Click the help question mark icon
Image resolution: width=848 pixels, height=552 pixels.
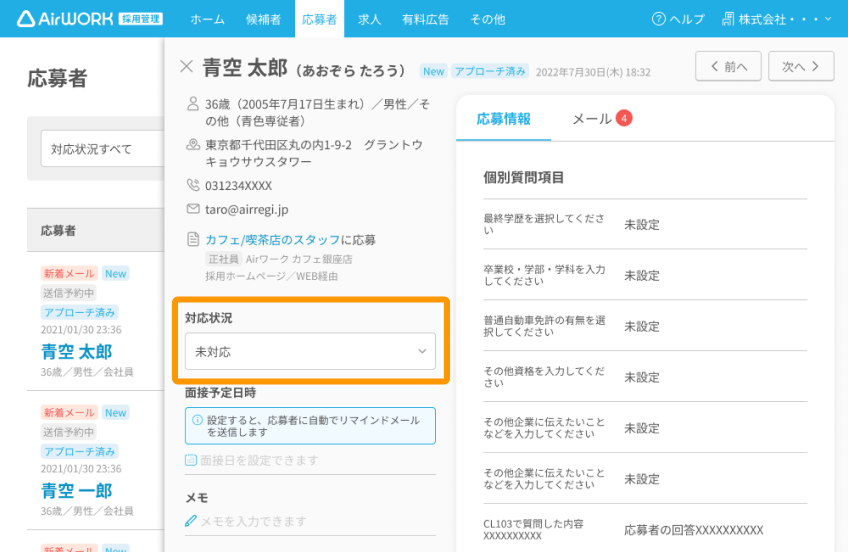pyautogui.click(x=658, y=19)
